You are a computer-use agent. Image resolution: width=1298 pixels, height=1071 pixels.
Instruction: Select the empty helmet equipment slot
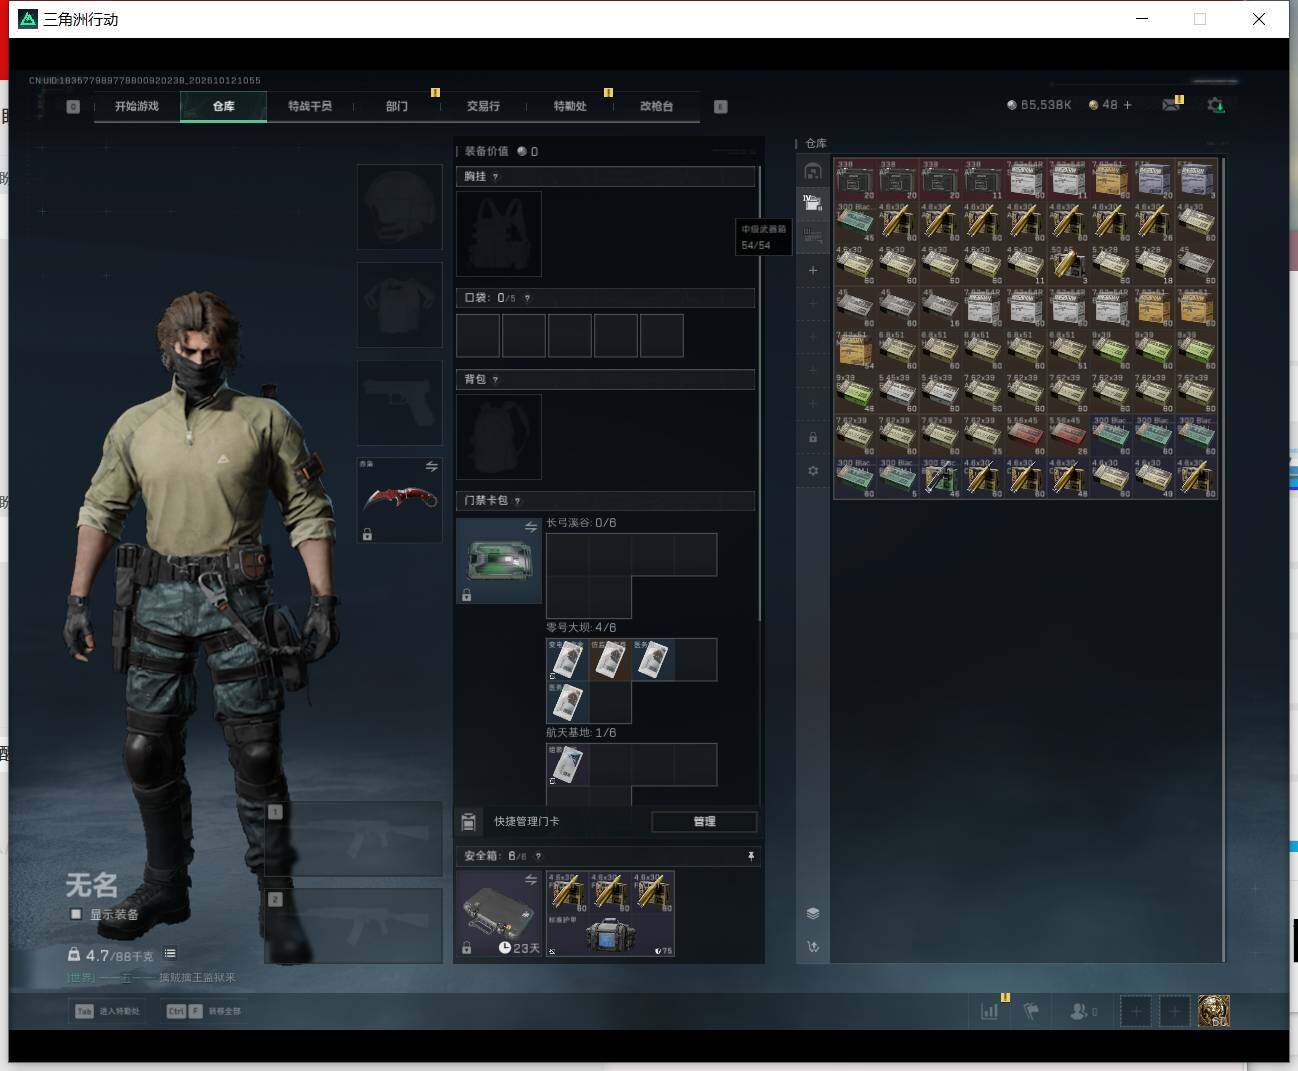[x=400, y=207]
